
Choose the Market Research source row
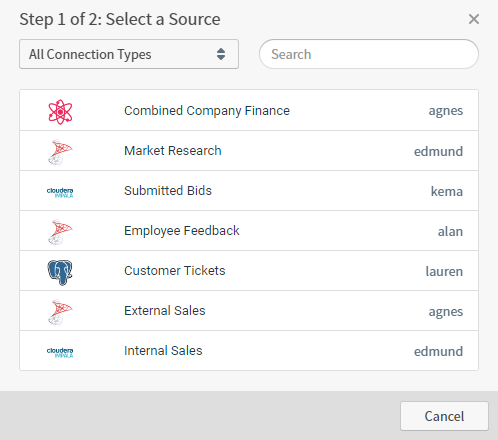pyautogui.click(x=249, y=151)
